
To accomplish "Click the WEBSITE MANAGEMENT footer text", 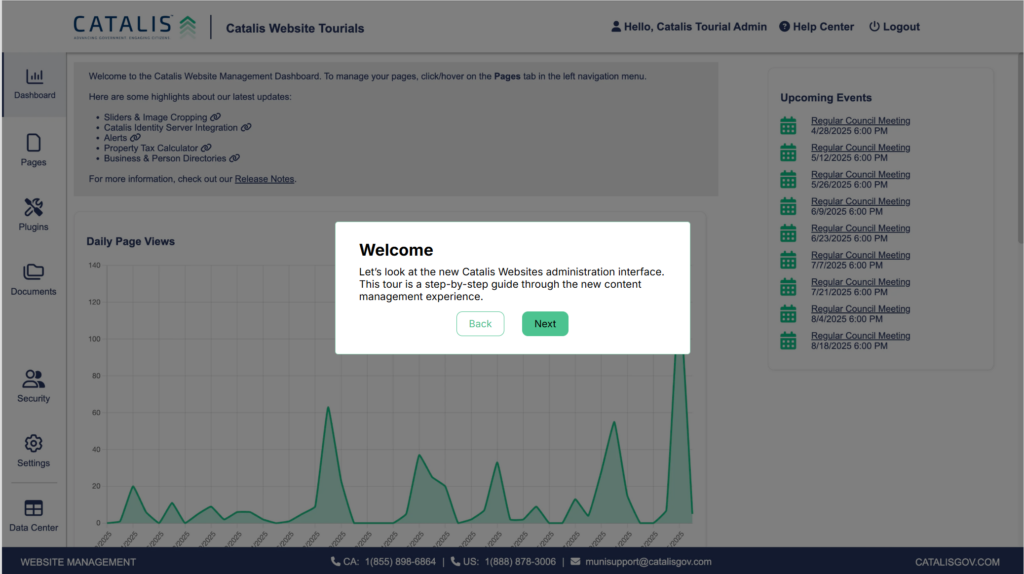I will [78, 562].
